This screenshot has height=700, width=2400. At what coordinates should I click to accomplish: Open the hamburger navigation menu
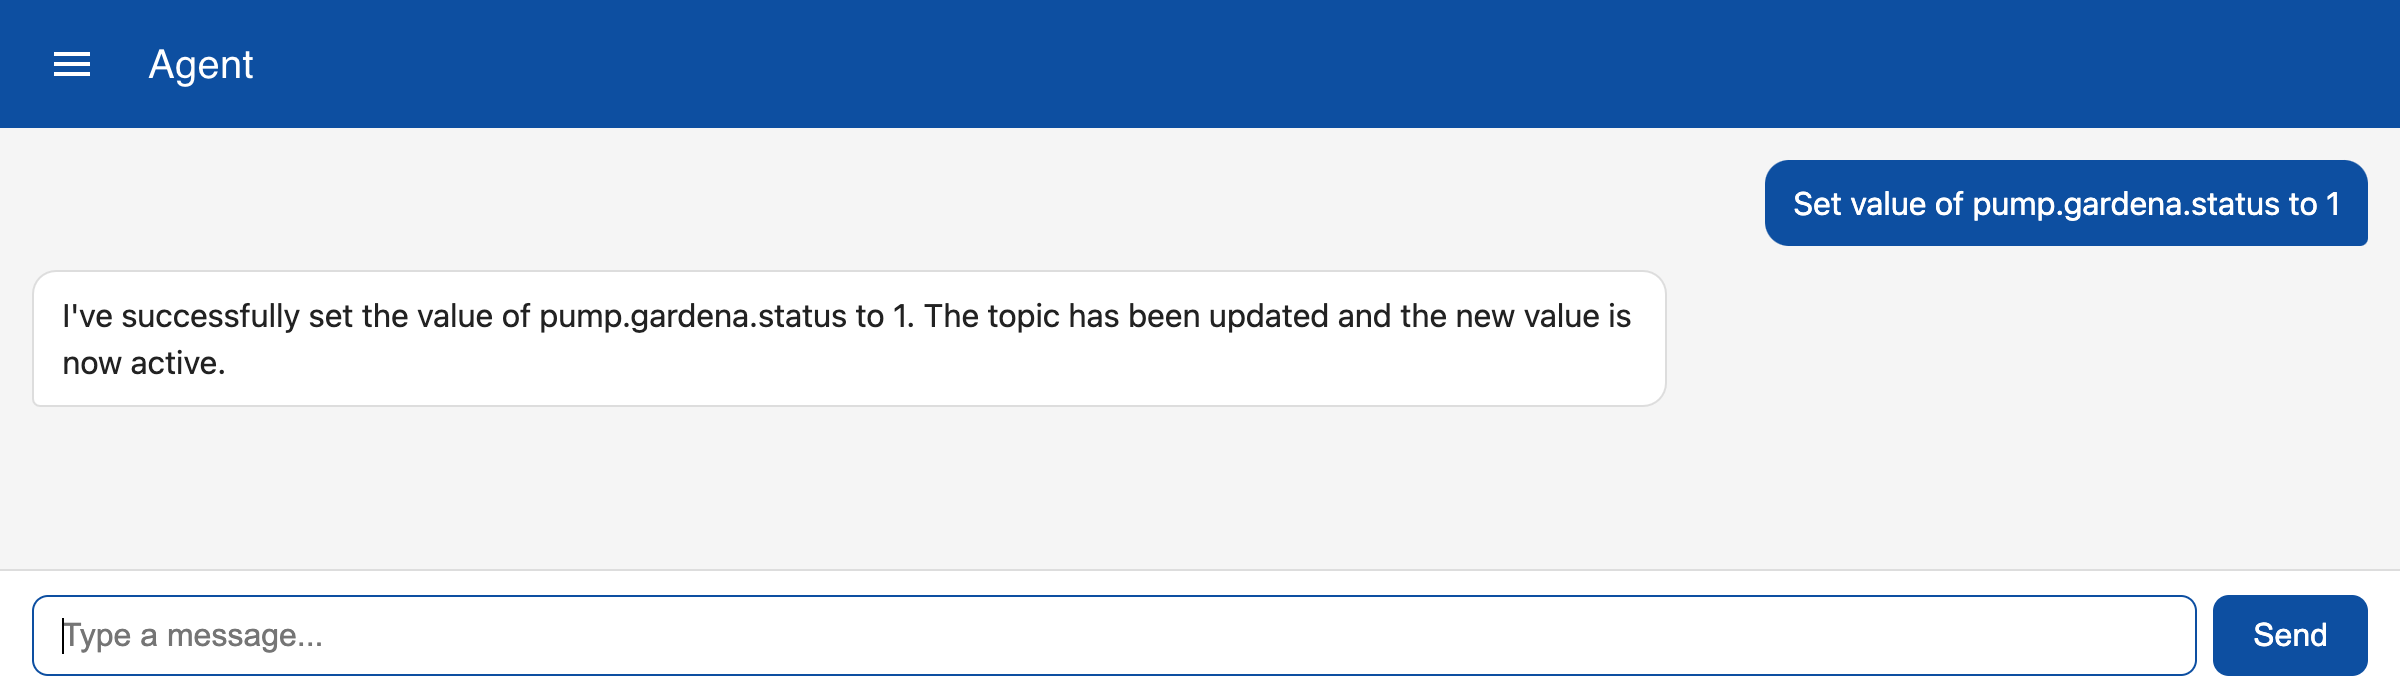click(x=72, y=64)
